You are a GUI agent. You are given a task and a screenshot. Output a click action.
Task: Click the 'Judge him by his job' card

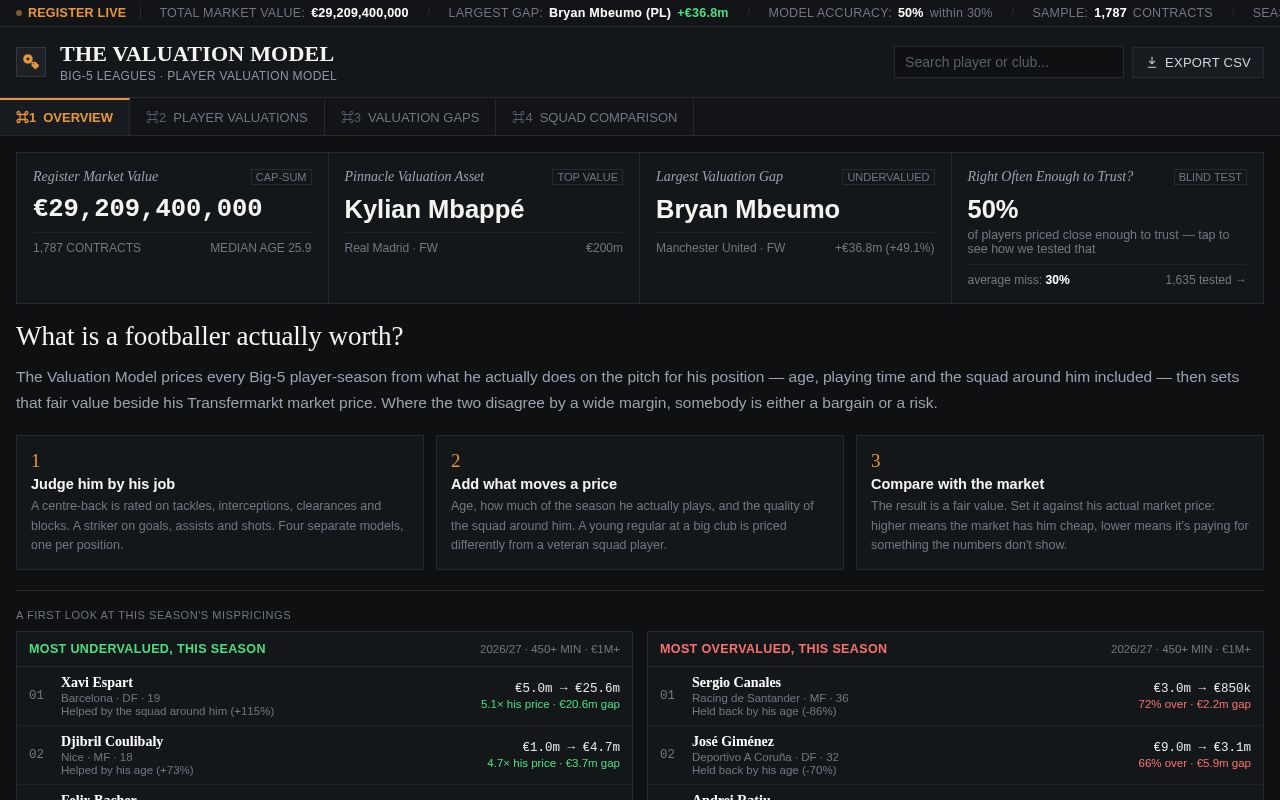pyautogui.click(x=220, y=502)
